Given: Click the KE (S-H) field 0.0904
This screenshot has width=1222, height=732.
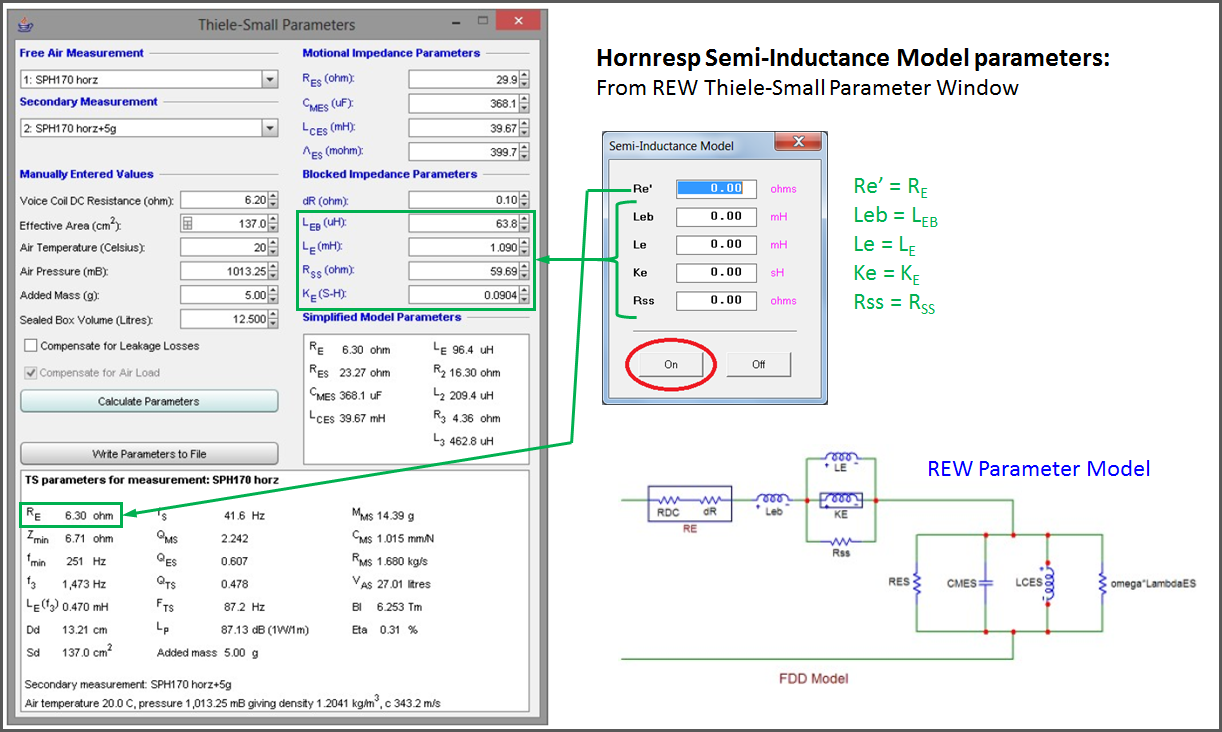Looking at the screenshot, I should [464, 295].
